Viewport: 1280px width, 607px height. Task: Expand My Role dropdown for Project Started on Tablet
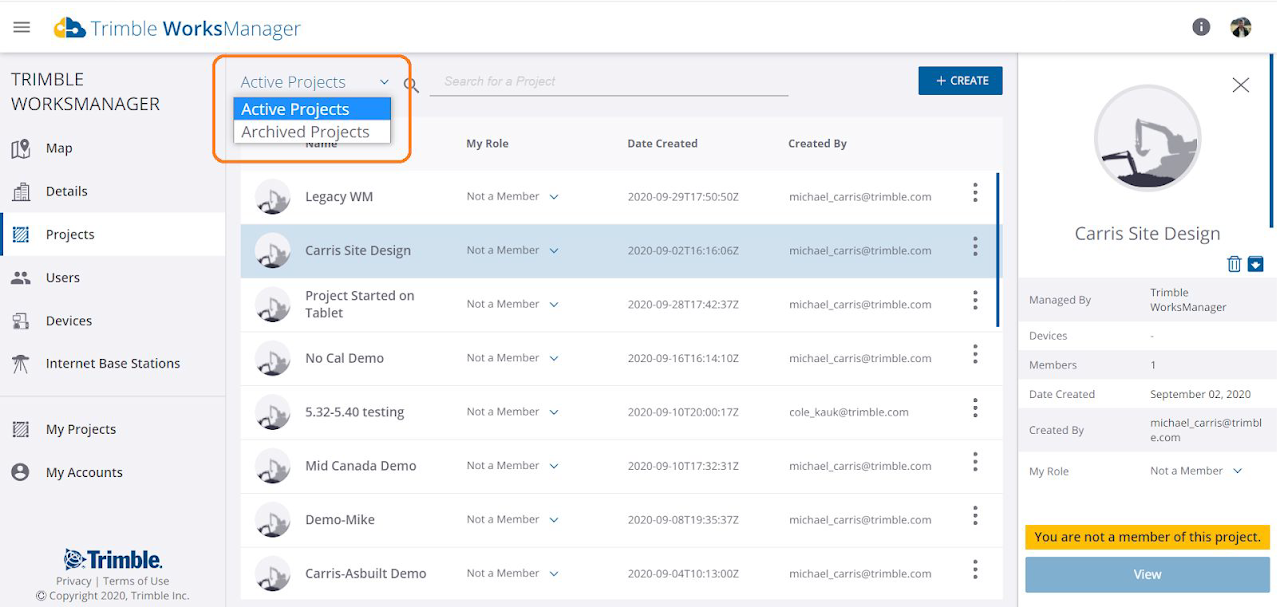click(554, 304)
